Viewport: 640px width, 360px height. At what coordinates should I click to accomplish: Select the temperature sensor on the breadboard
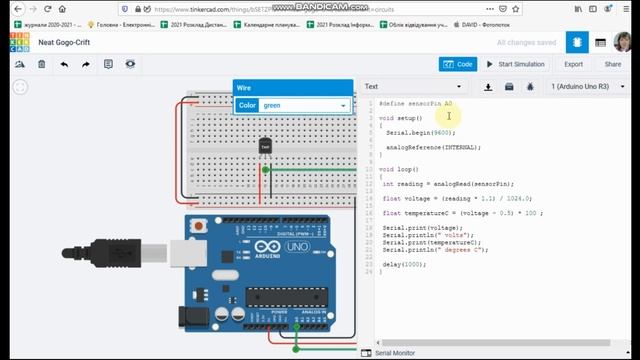265,146
